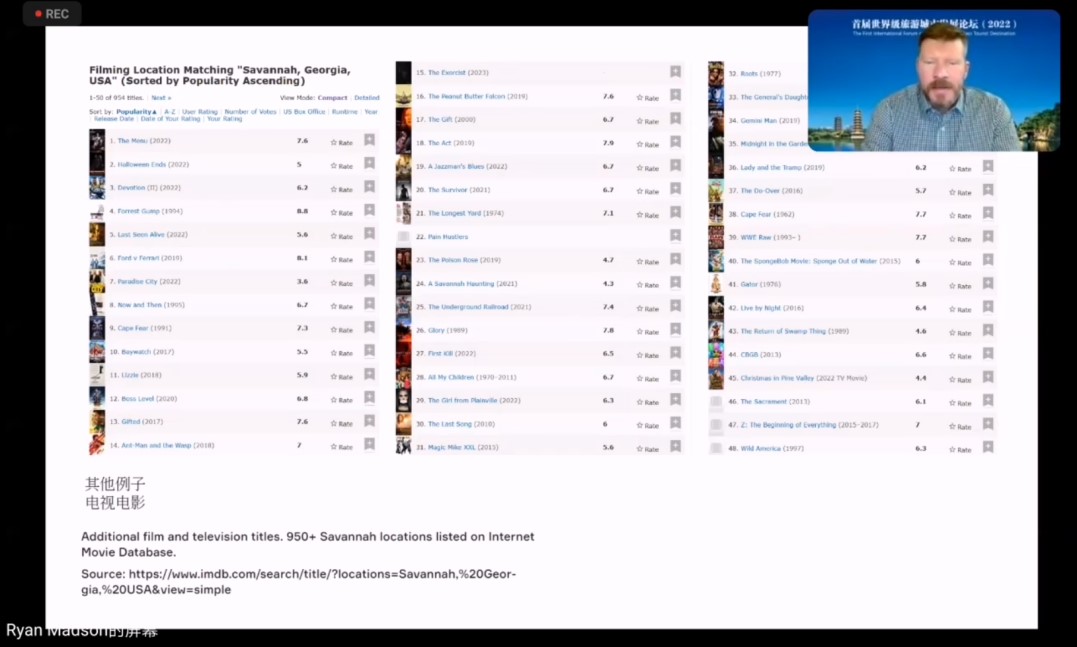Viewport: 1077px width, 647px height.
Task: Click the REC recording indicator
Action: pyautogui.click(x=51, y=14)
